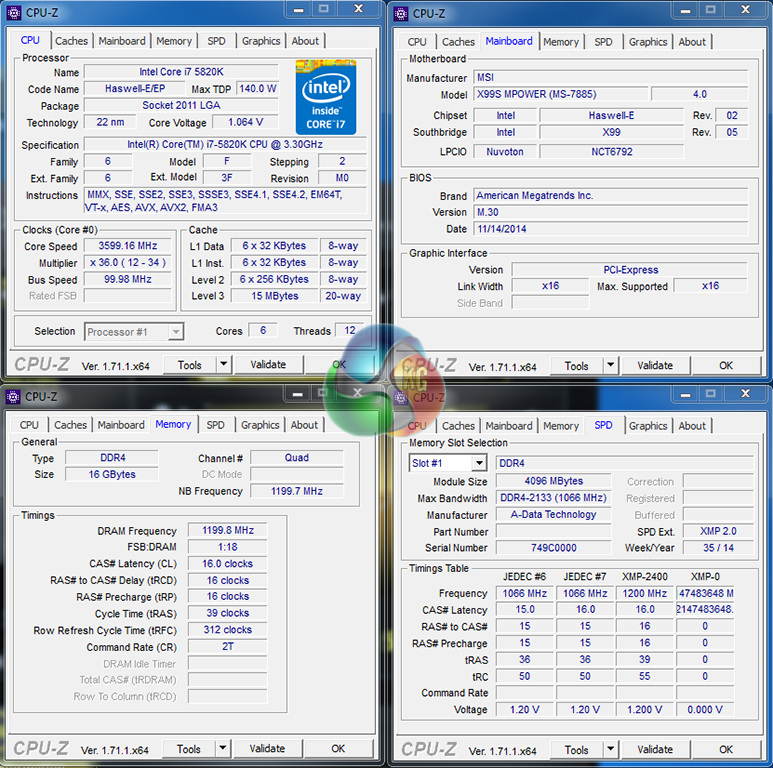Minimize the Mainboard CPU-Z window
Viewport: 773px width, 768px height.
pyautogui.click(x=685, y=10)
